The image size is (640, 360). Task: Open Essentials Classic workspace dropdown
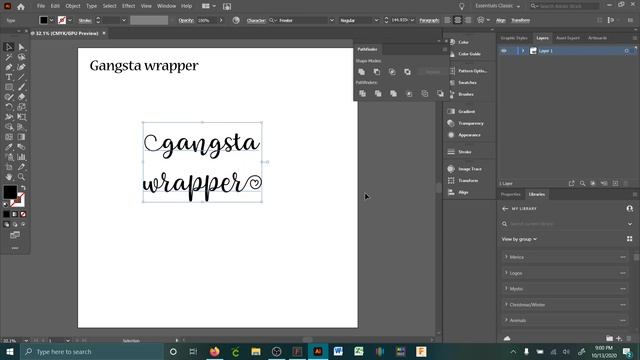pyautogui.click(x=498, y=6)
